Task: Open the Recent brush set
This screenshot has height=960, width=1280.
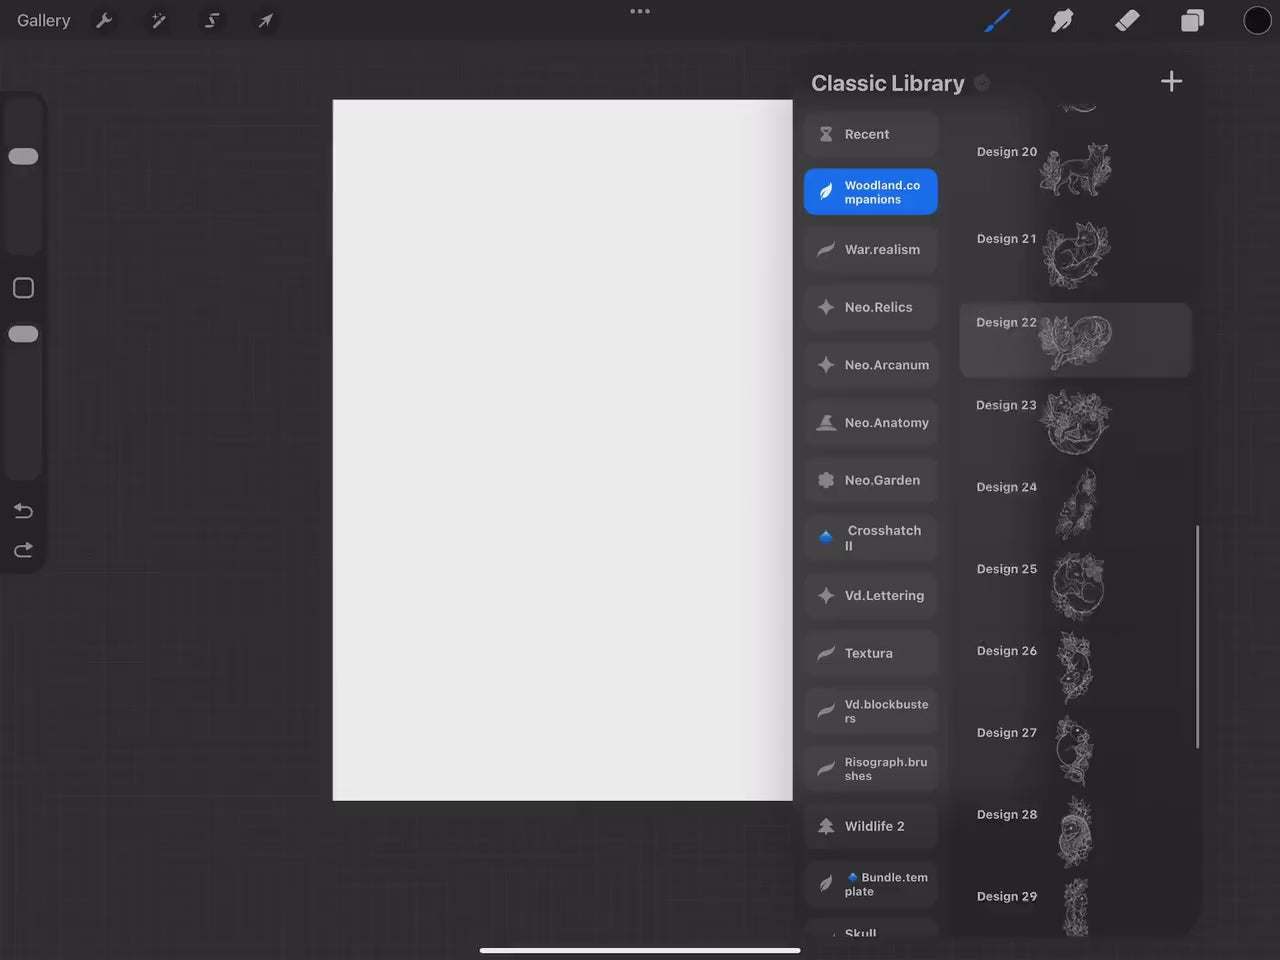Action: tap(871, 134)
